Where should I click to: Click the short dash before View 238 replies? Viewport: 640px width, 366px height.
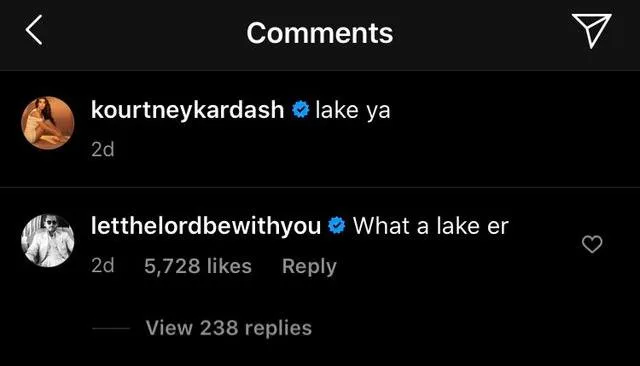pos(111,328)
